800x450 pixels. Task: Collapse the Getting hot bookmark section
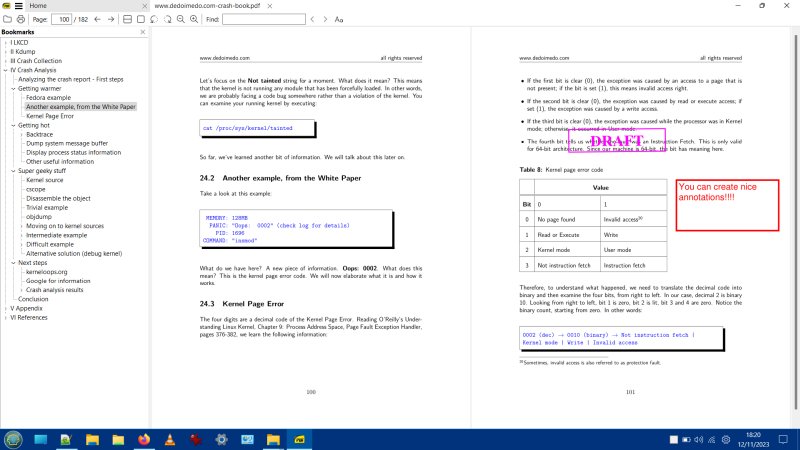click(13, 125)
